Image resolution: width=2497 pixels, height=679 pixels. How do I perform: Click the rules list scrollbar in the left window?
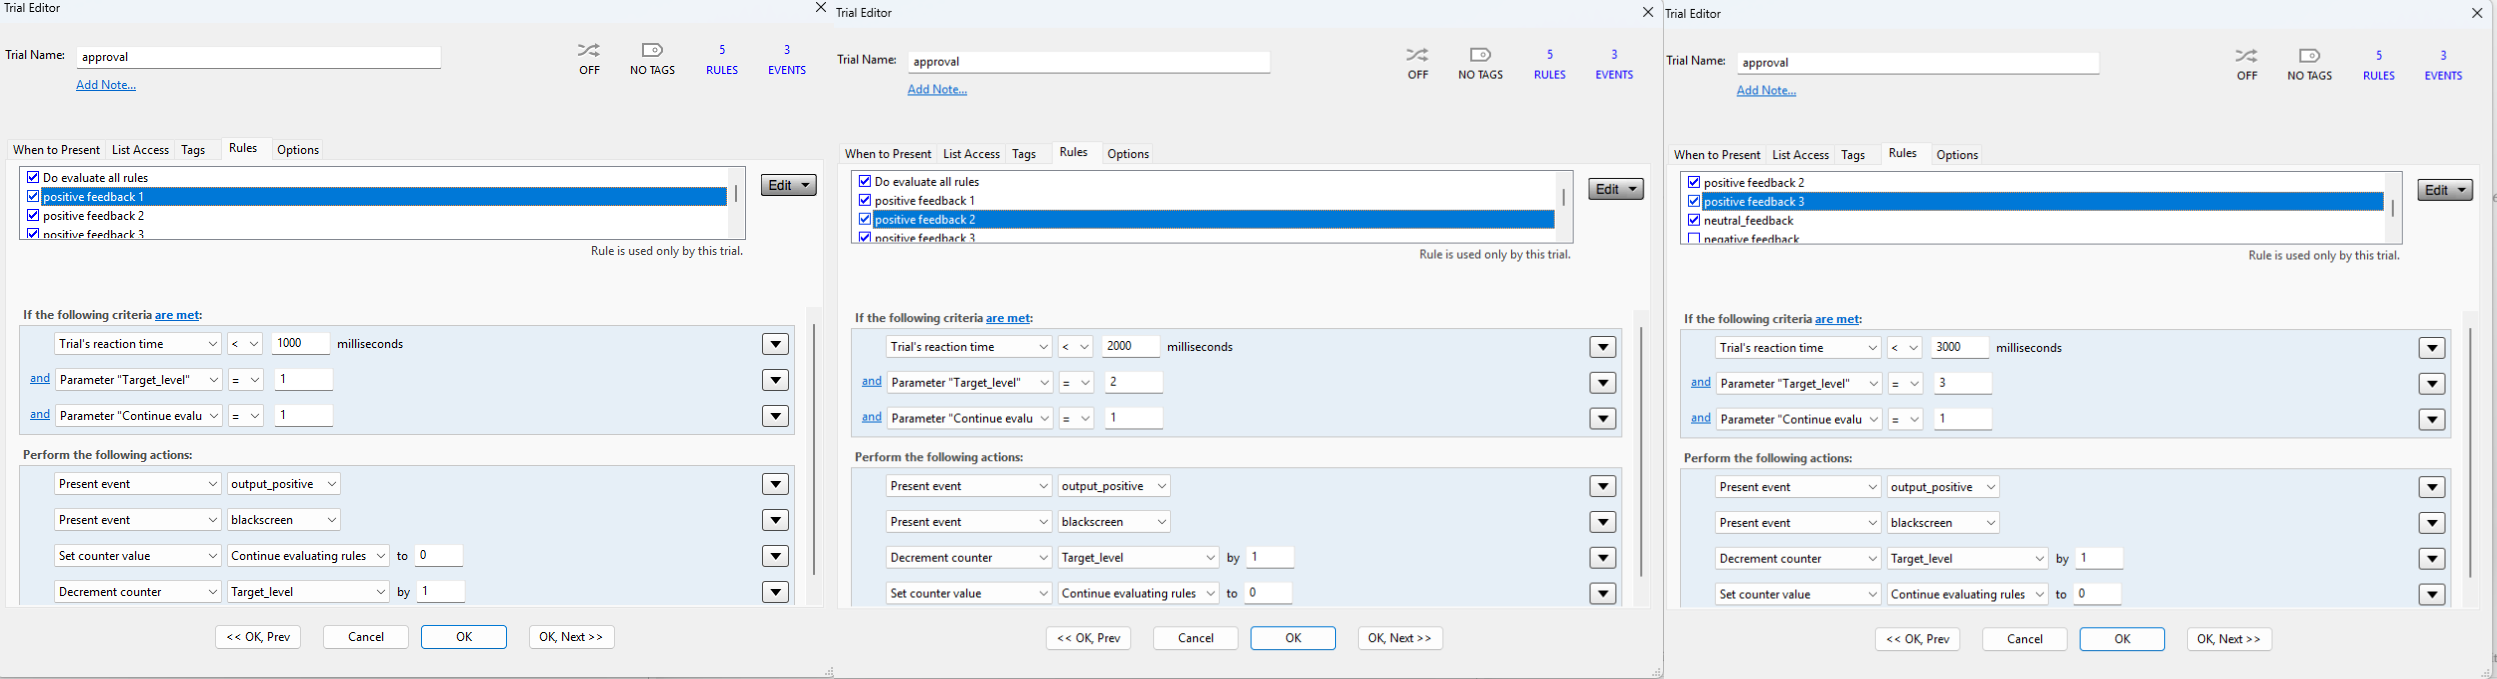coord(736,194)
